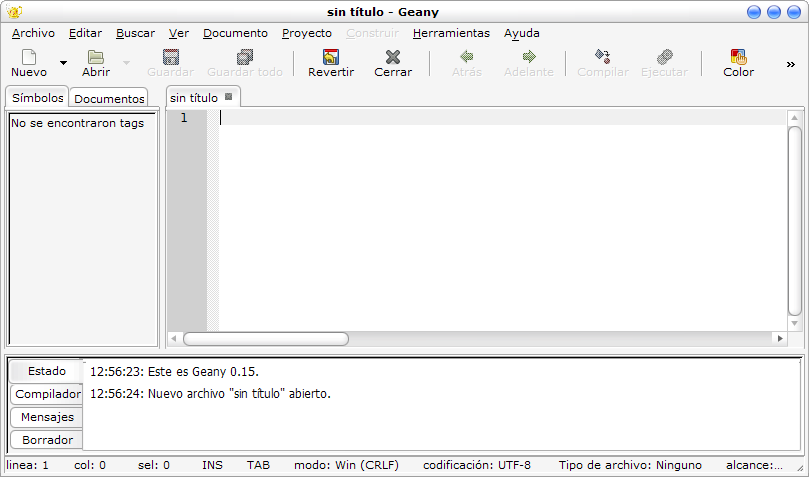Switch to the Compilador message tab
This screenshot has width=809, height=477.
tap(47, 394)
